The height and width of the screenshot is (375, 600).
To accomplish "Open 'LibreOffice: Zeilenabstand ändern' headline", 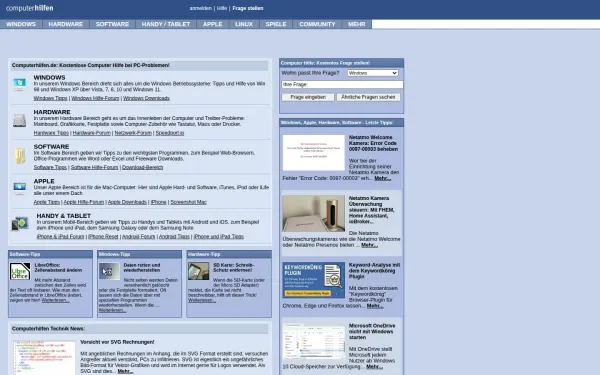I will point(58,267).
